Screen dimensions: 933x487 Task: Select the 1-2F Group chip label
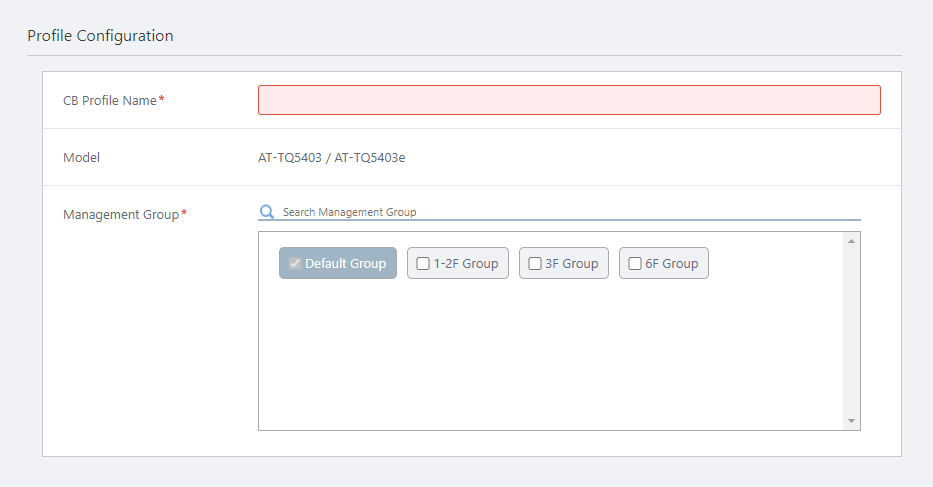pos(466,264)
